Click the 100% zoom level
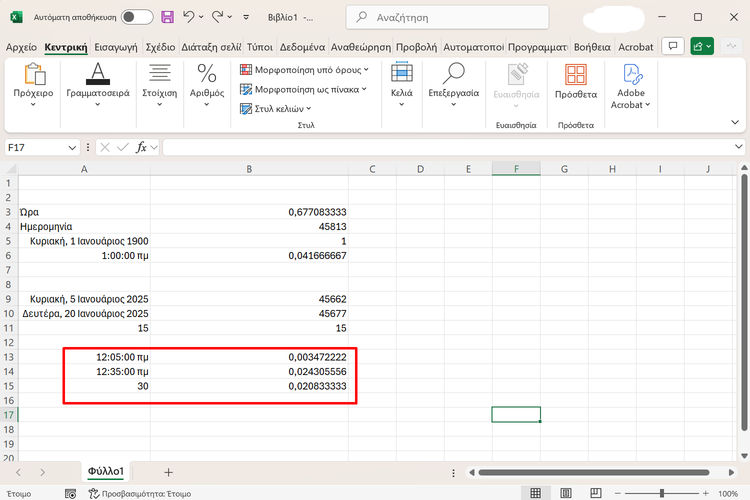 728,493
